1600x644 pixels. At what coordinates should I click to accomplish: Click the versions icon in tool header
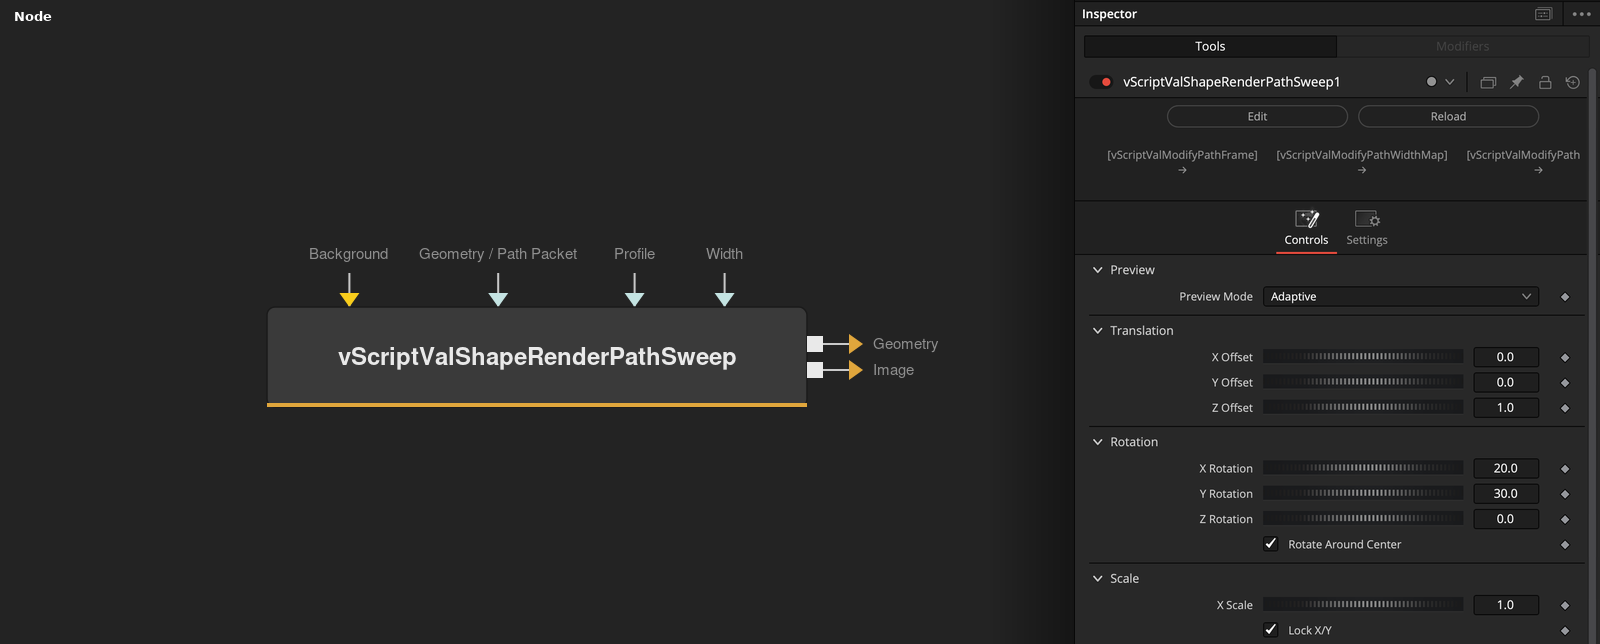click(1488, 82)
